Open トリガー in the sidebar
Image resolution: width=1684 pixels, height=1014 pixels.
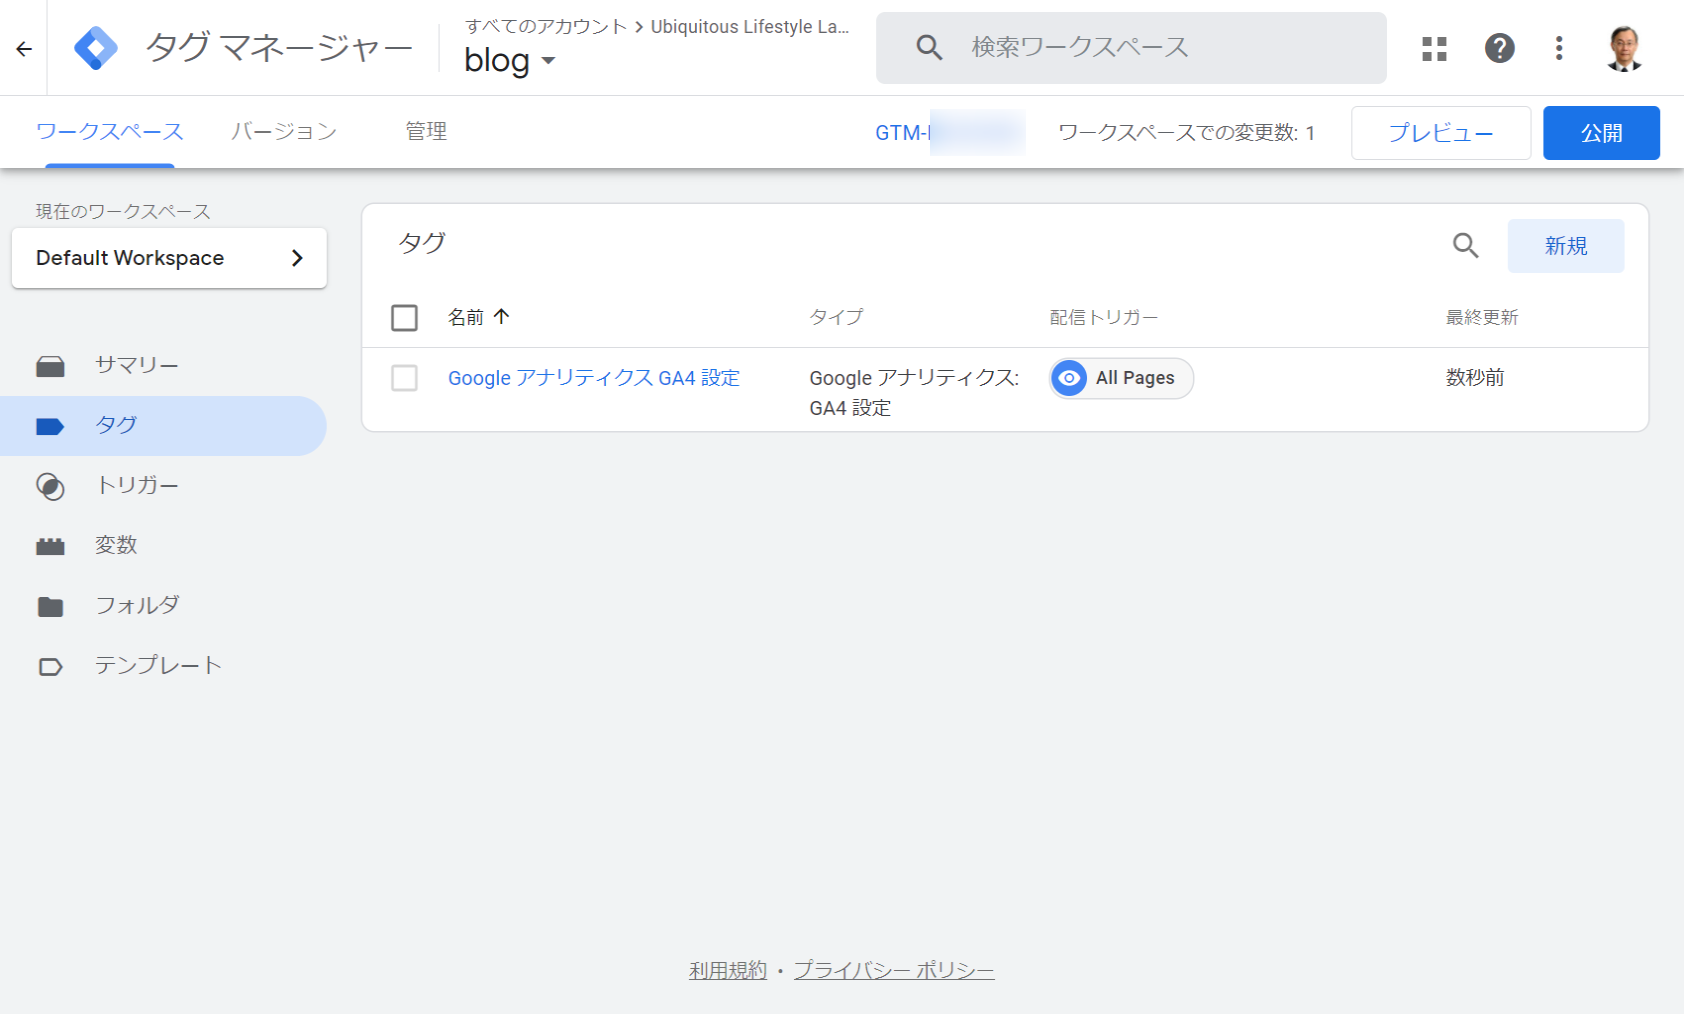164,486
